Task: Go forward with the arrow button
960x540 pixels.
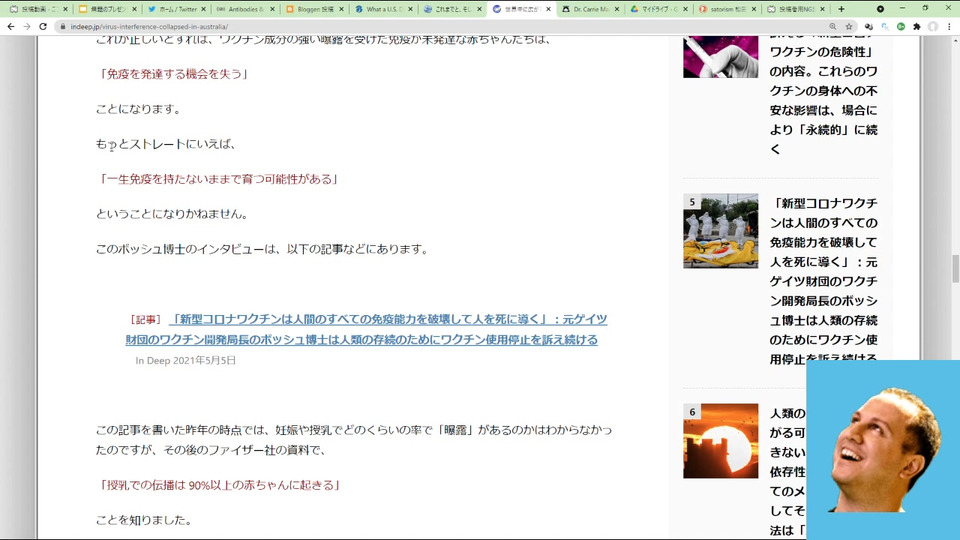Action: click(26, 26)
